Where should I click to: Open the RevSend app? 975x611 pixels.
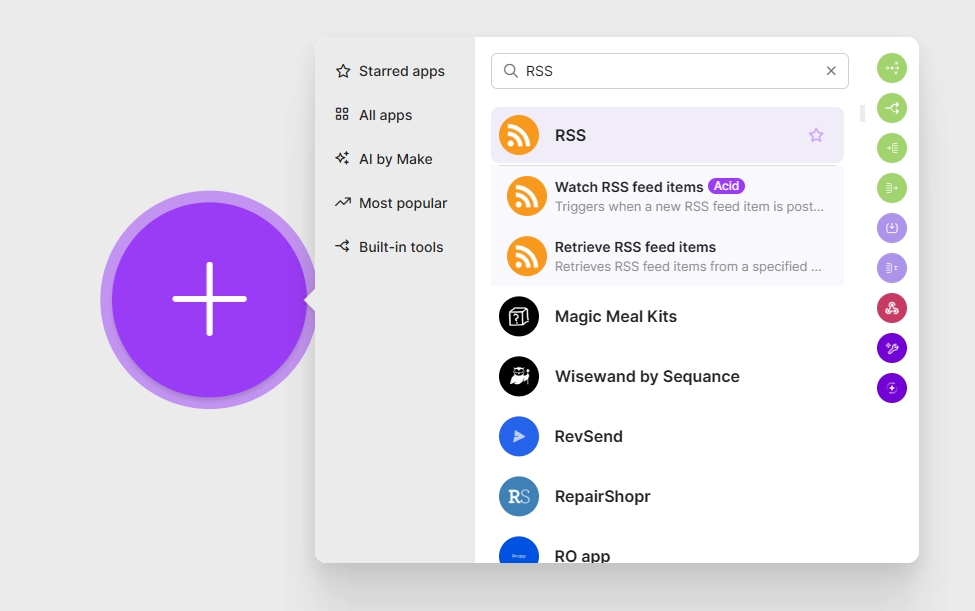click(667, 436)
